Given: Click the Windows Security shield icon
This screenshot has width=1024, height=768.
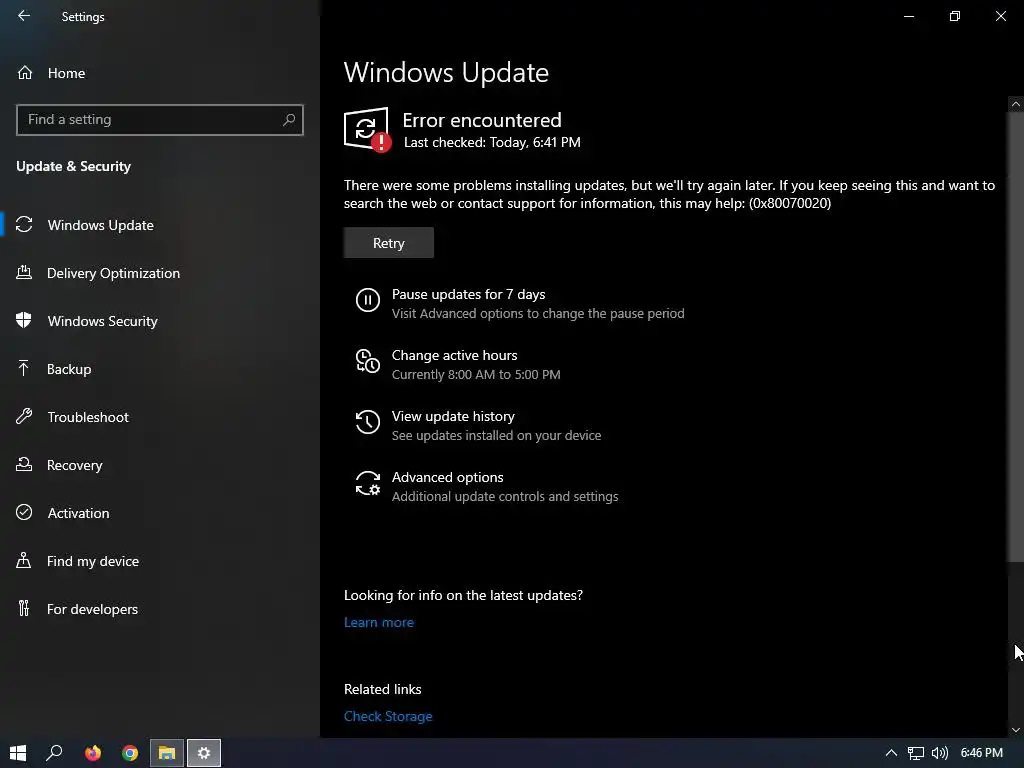Looking at the screenshot, I should pos(24,320).
